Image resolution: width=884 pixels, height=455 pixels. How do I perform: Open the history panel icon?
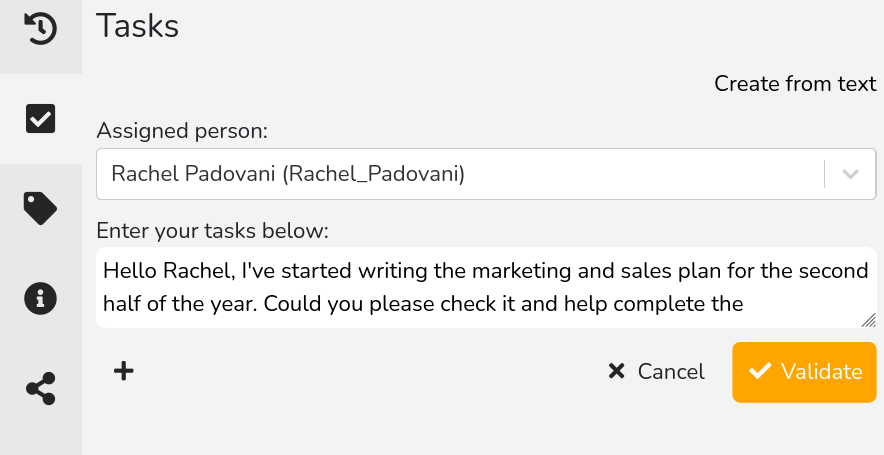40,28
